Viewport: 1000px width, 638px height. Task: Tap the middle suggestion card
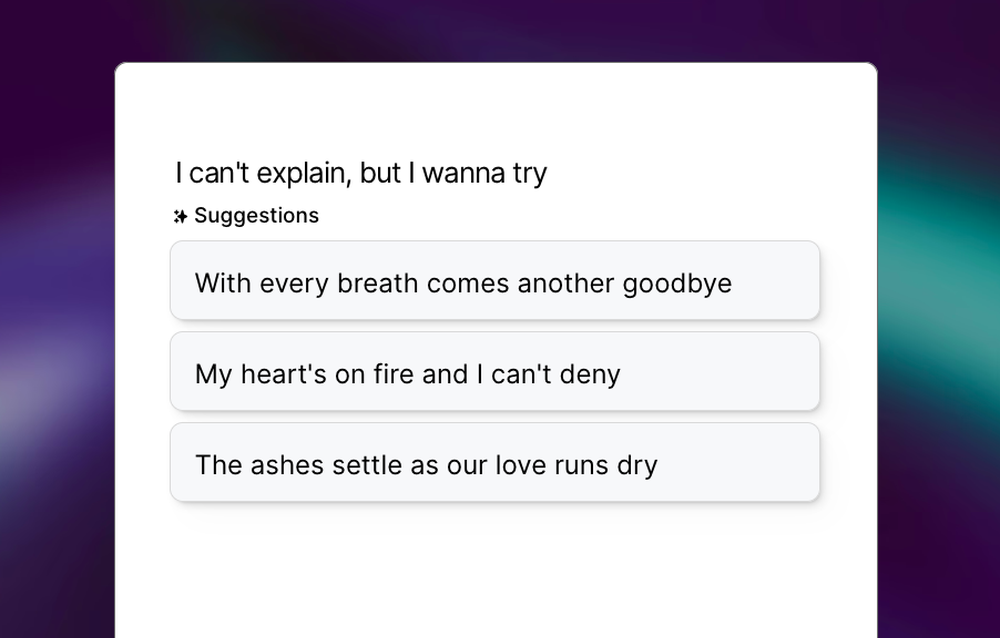tap(495, 373)
